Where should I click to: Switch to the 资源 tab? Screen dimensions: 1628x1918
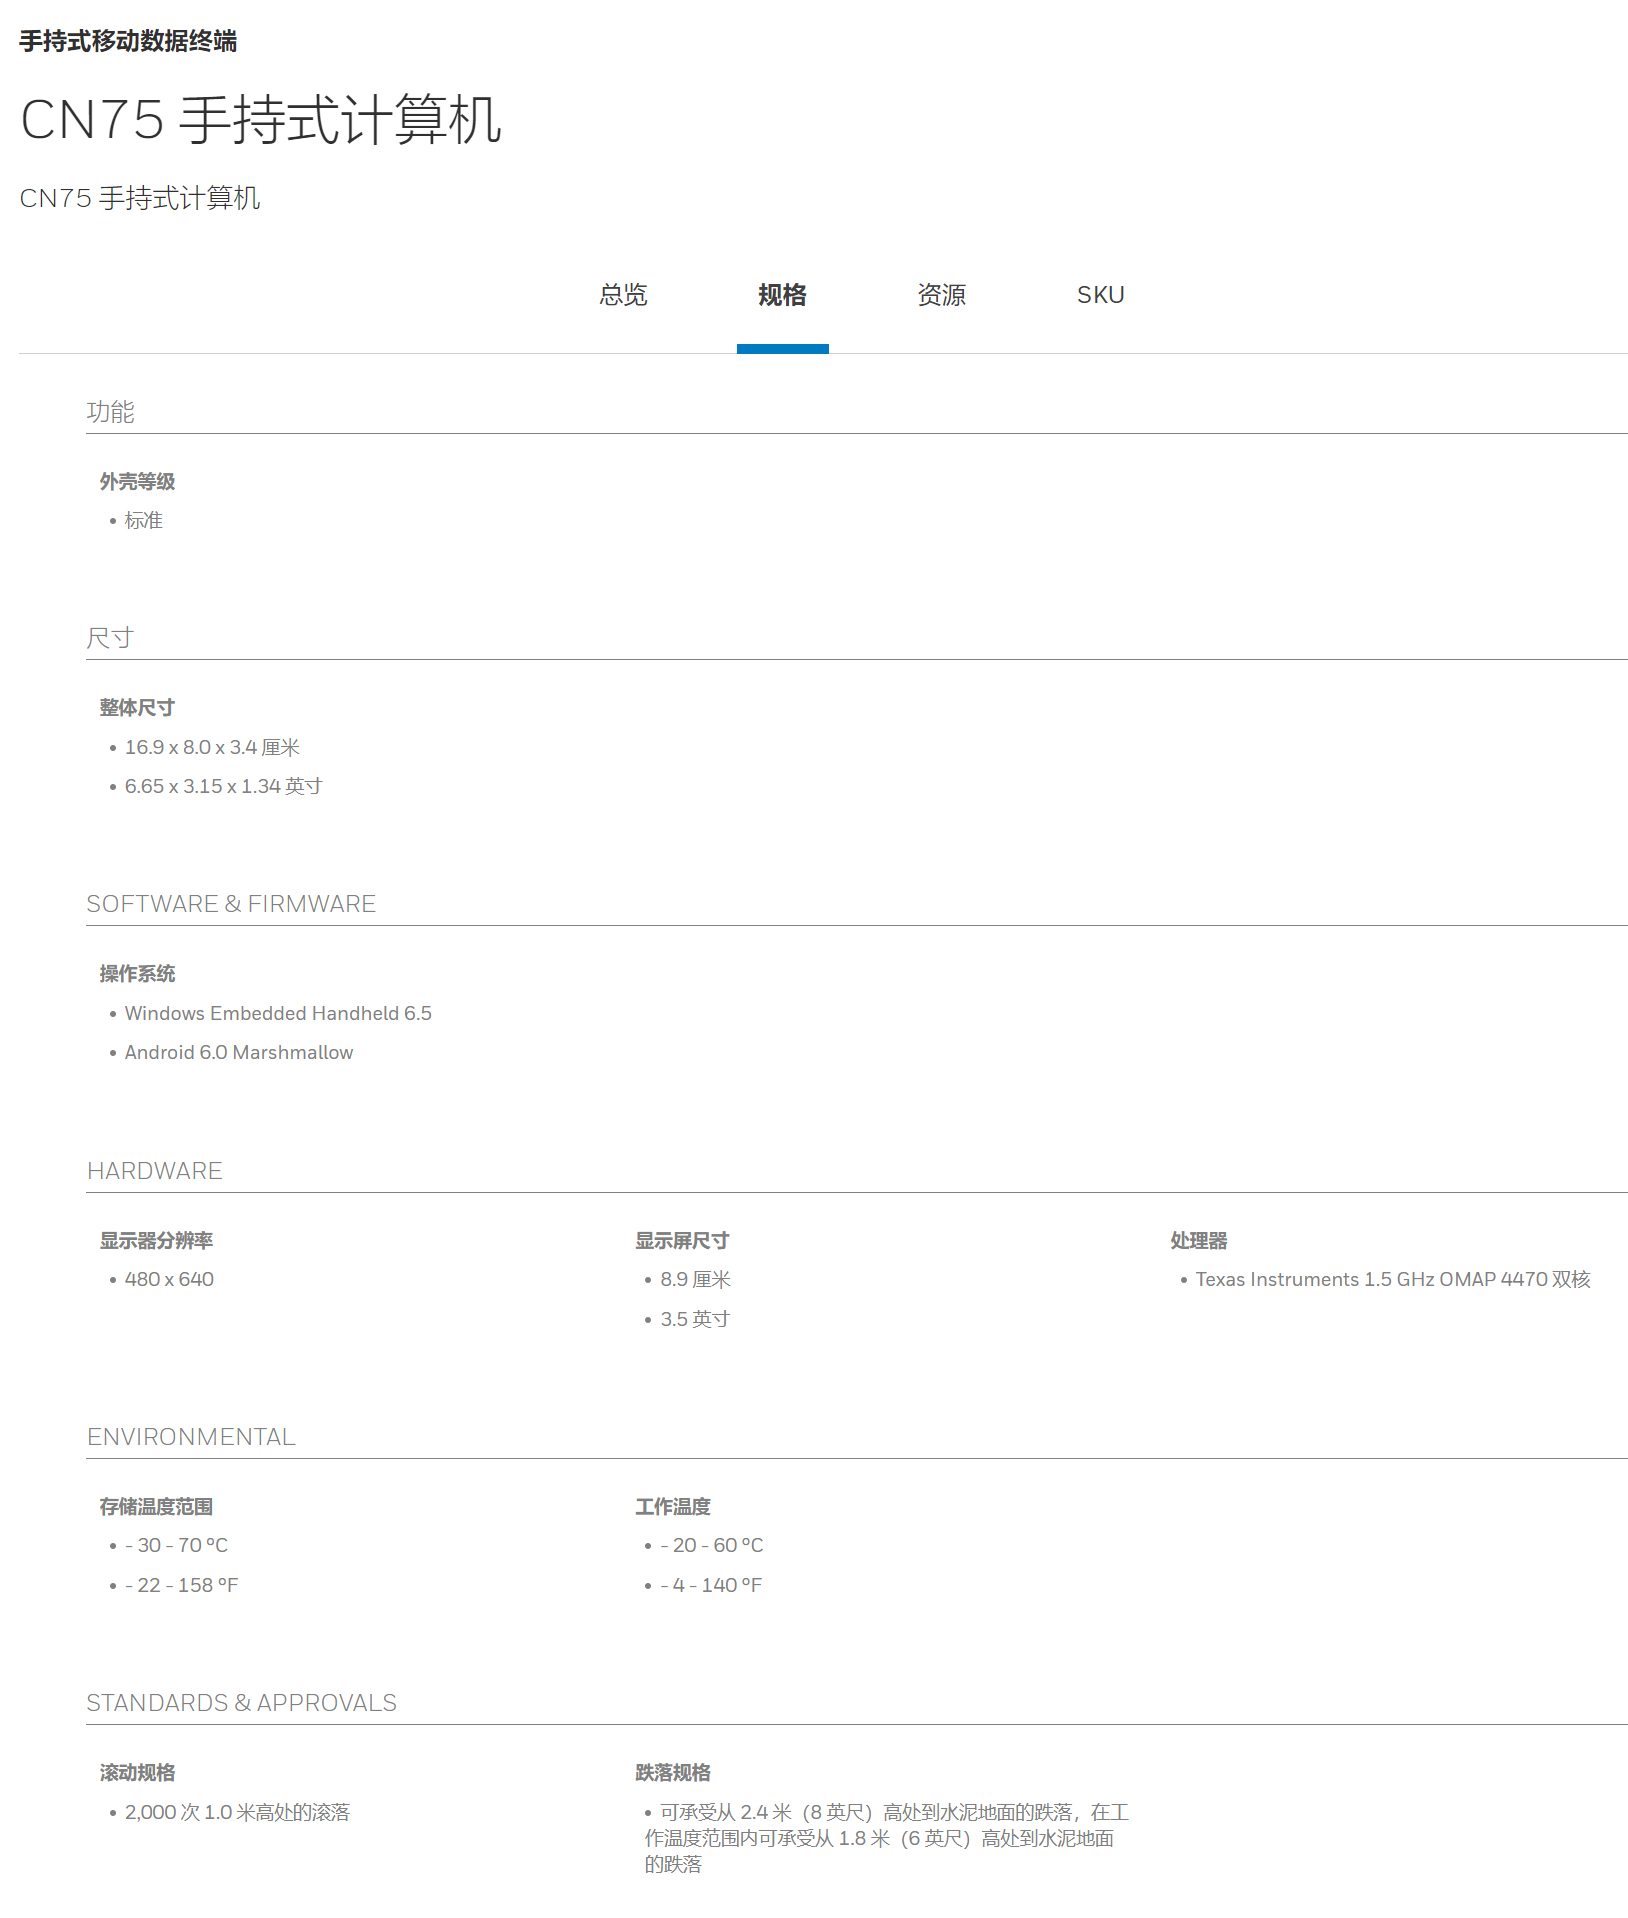pyautogui.click(x=941, y=295)
